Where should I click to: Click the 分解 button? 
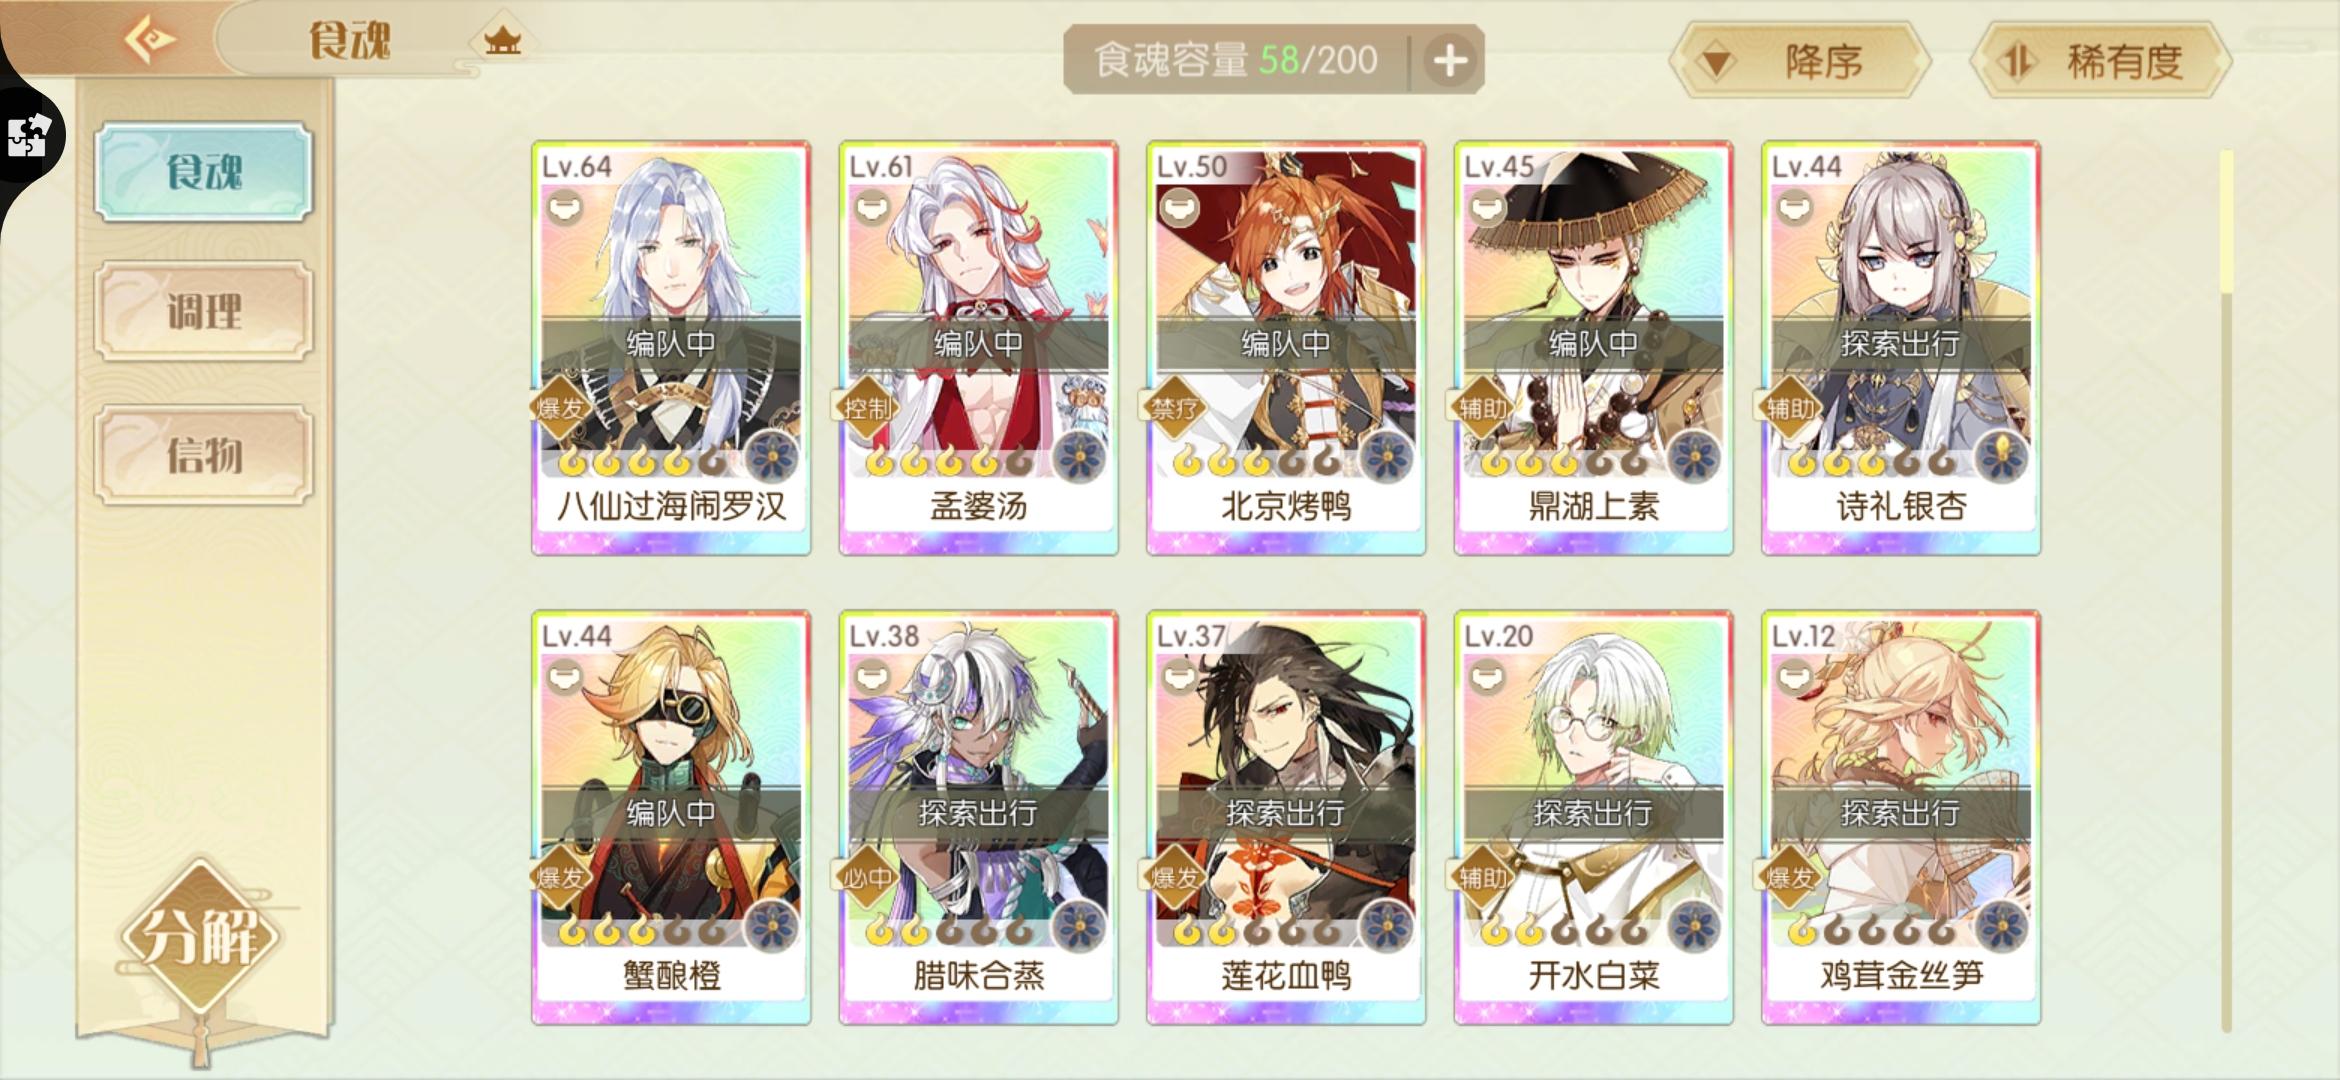[200, 936]
